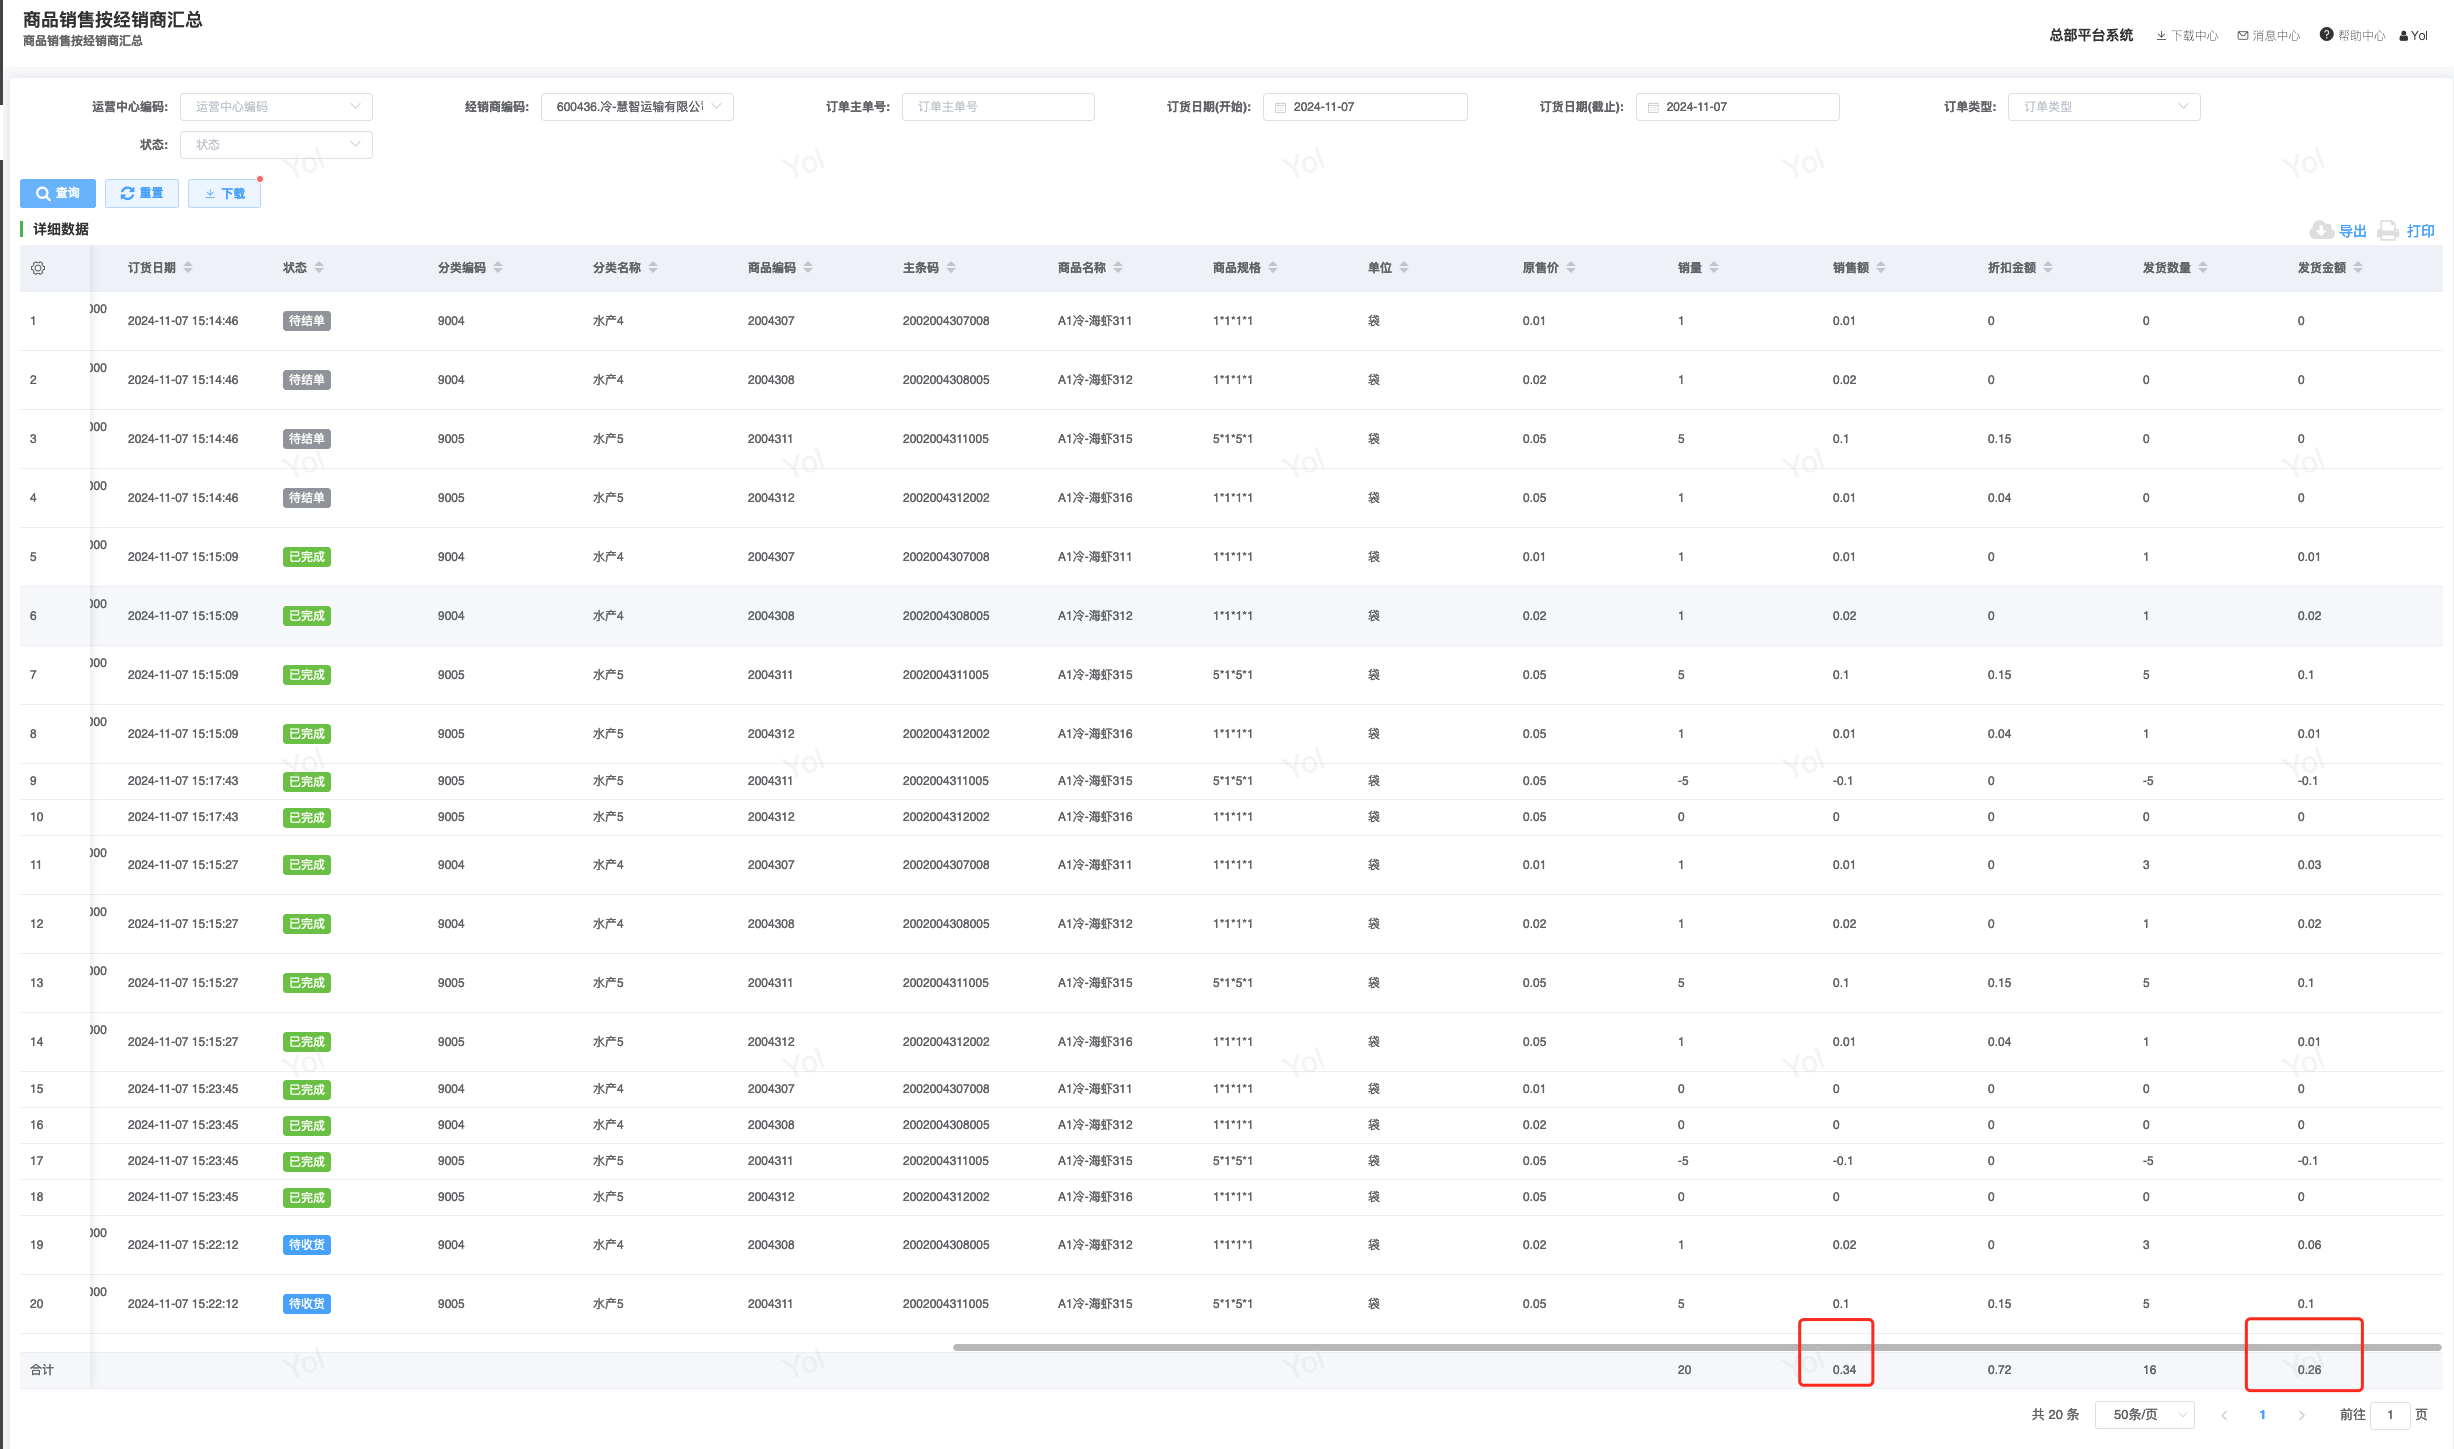Click the 查询 search button
This screenshot has height=1449, width=2454.
pos(58,193)
